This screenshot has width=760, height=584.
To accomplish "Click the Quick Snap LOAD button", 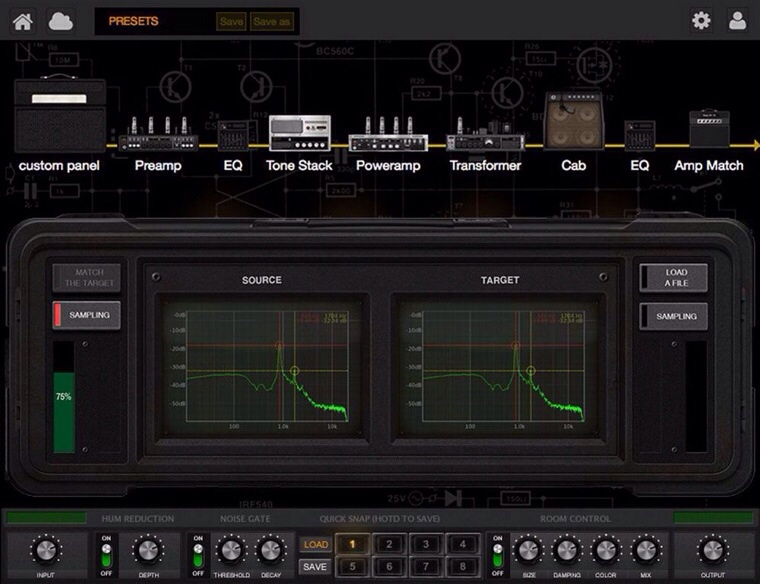I will [x=316, y=545].
